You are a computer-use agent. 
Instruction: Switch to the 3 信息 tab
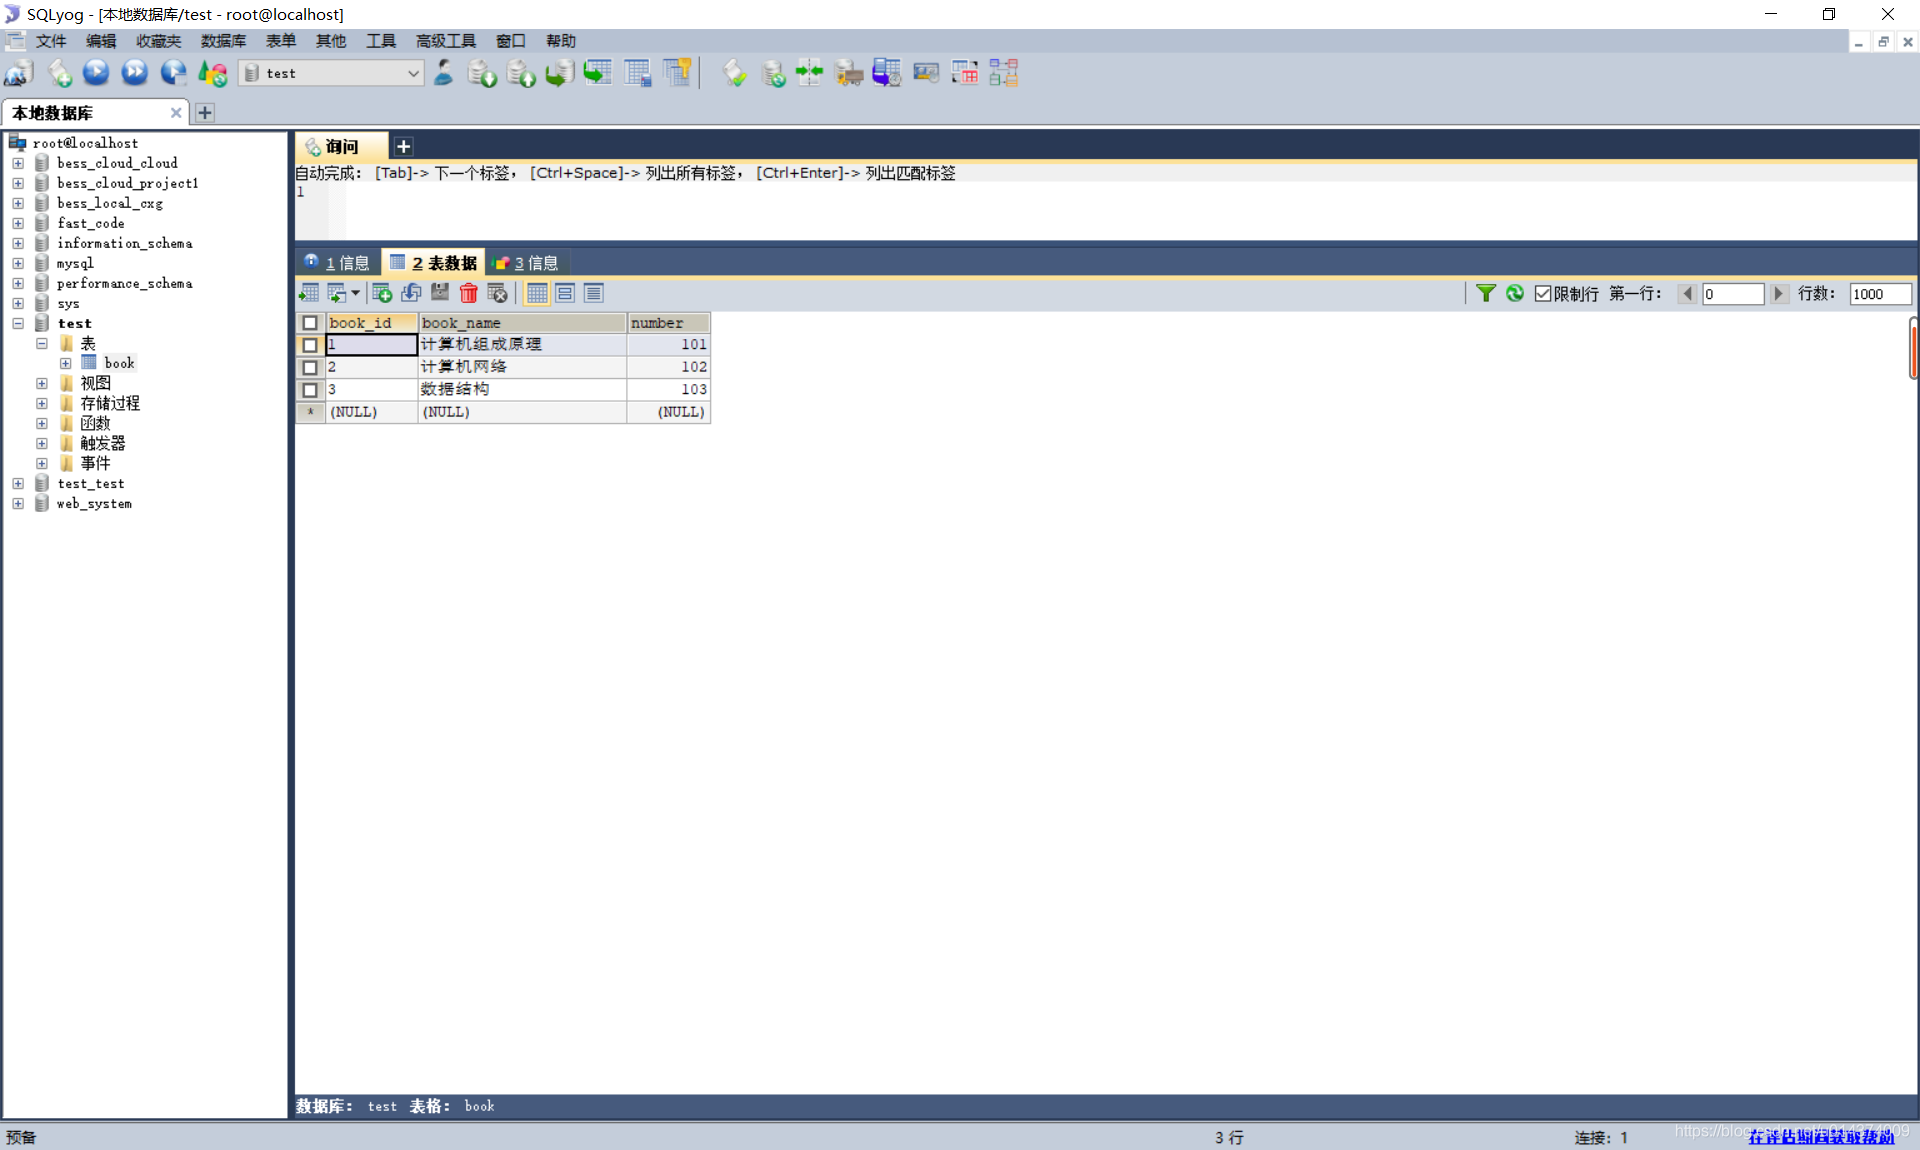pyautogui.click(x=528, y=263)
